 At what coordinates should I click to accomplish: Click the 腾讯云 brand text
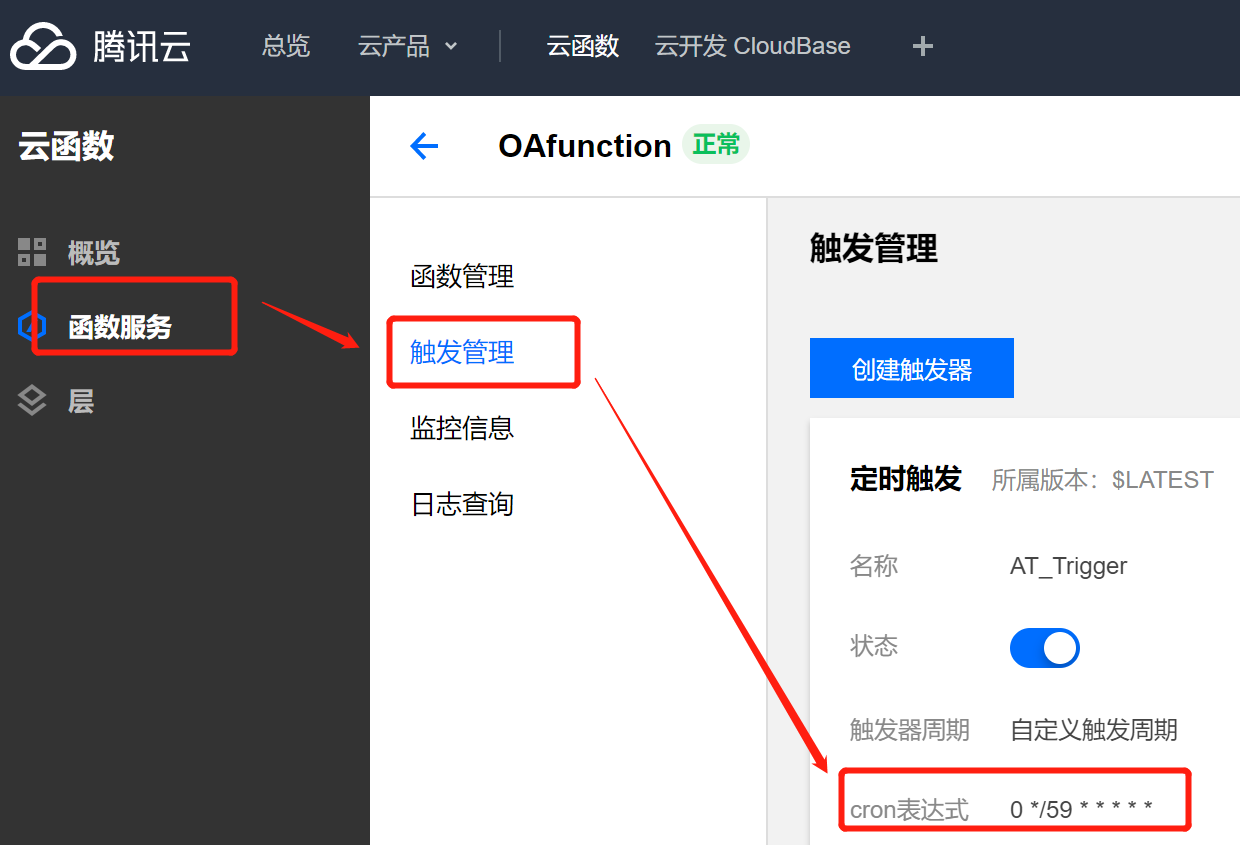pos(141,47)
